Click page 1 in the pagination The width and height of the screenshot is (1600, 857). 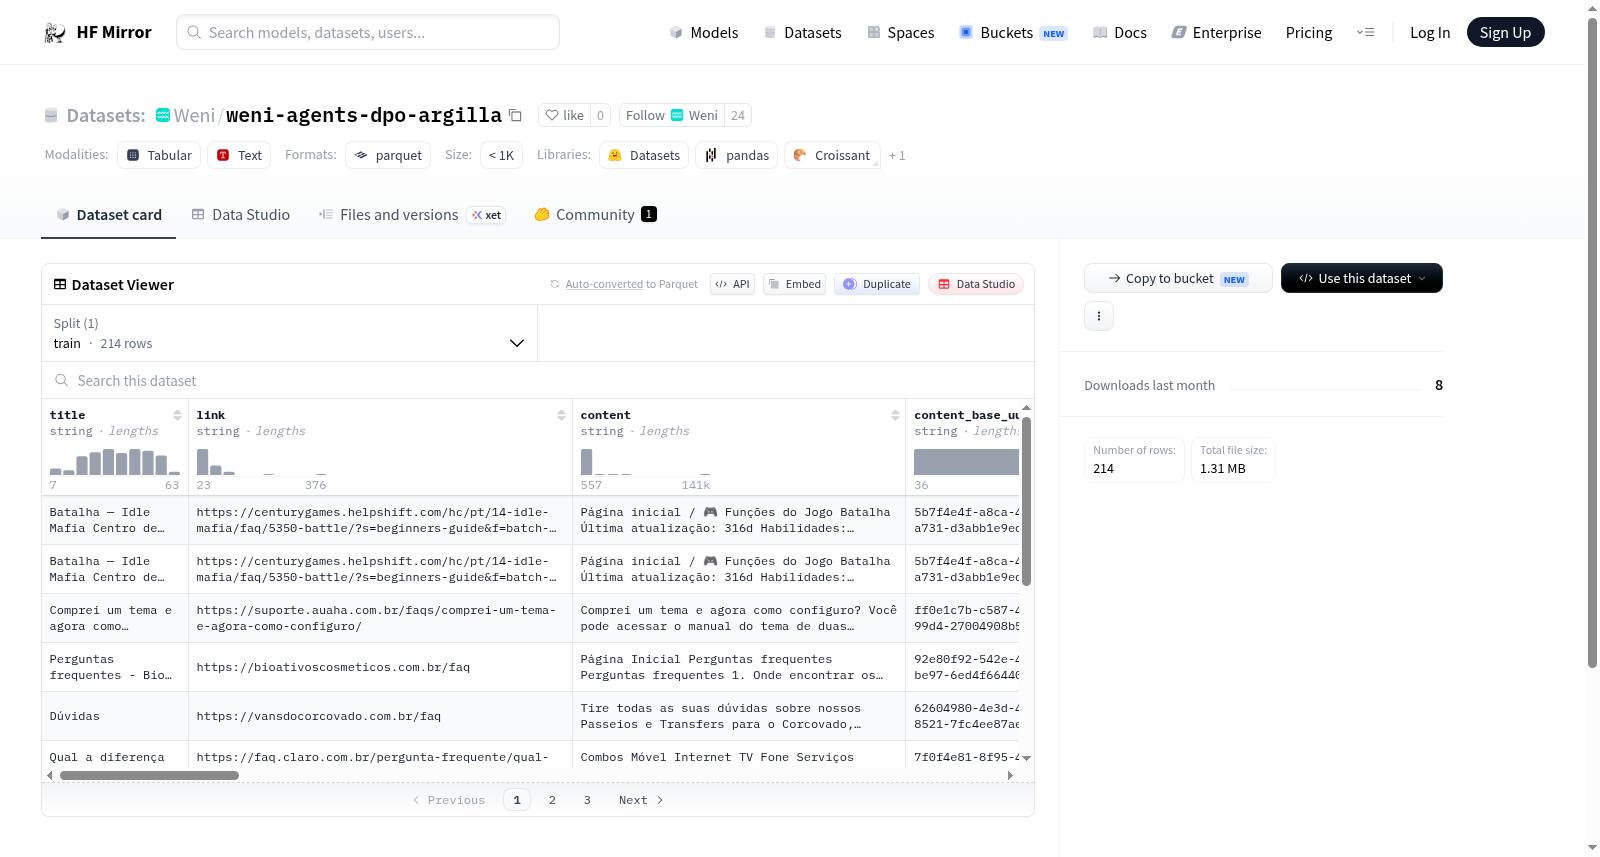click(x=517, y=800)
